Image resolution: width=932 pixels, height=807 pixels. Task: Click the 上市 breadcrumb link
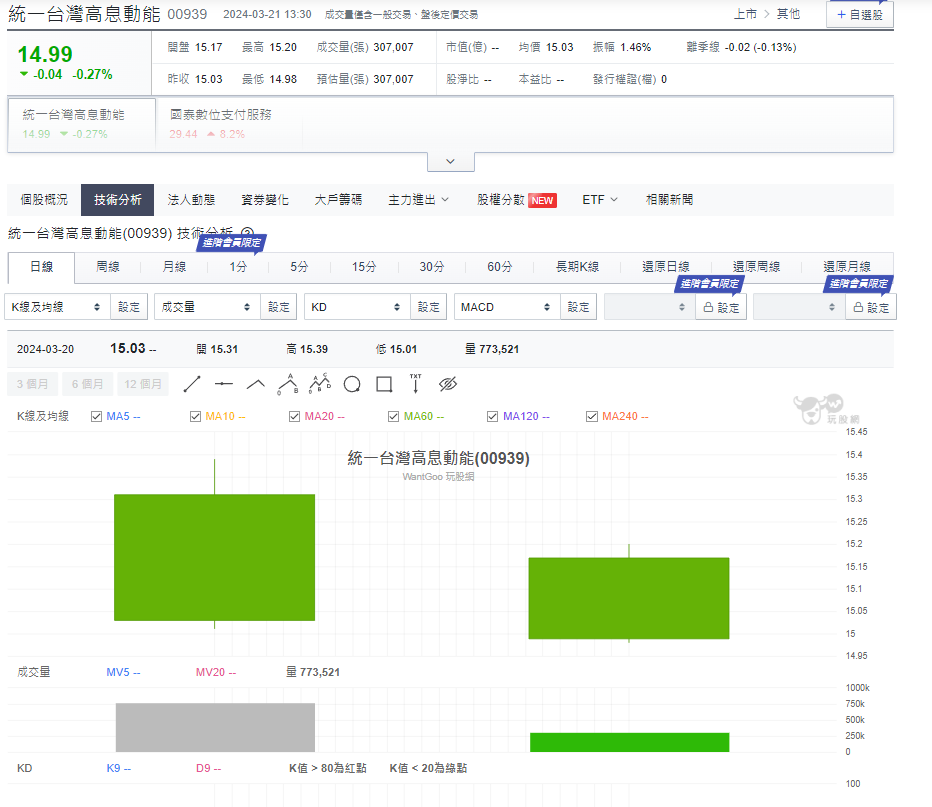pyautogui.click(x=745, y=14)
